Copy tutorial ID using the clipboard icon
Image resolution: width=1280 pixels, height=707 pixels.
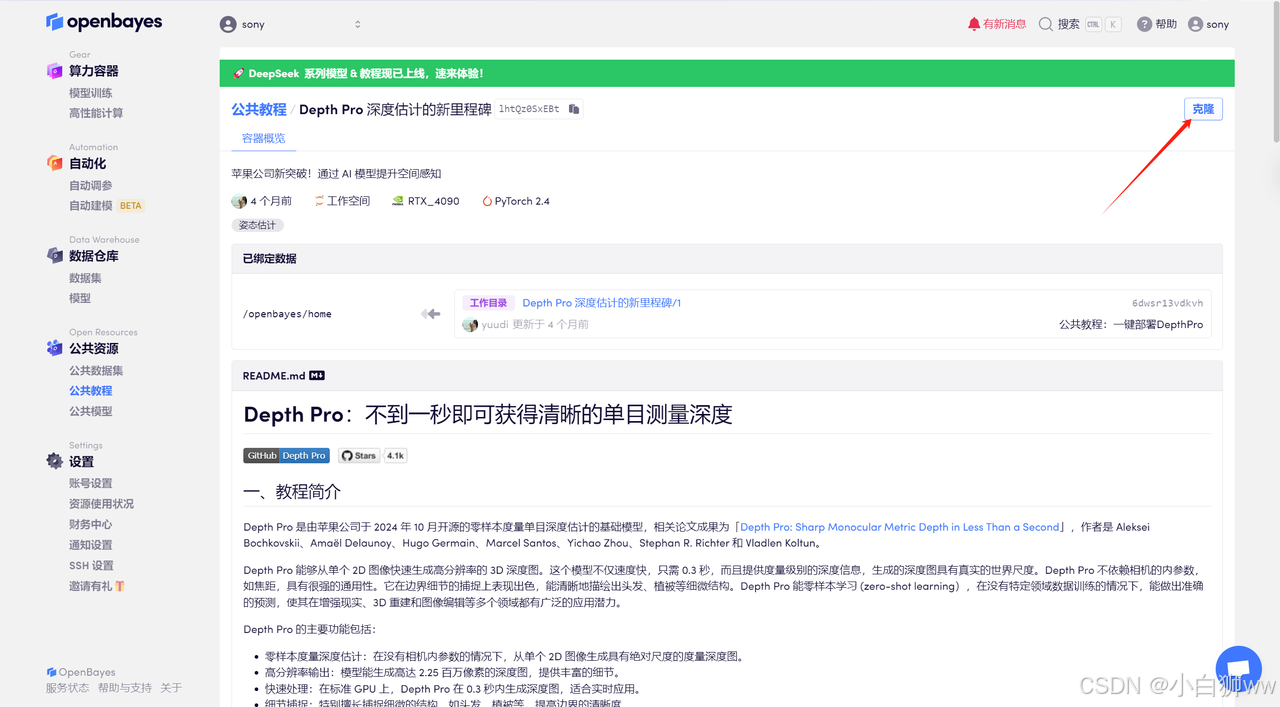point(573,109)
